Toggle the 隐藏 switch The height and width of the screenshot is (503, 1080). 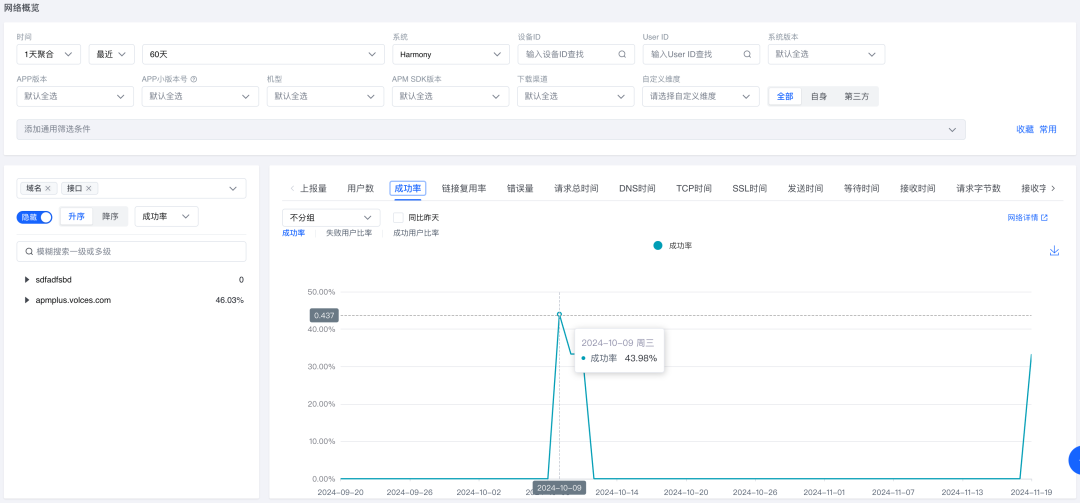point(35,217)
